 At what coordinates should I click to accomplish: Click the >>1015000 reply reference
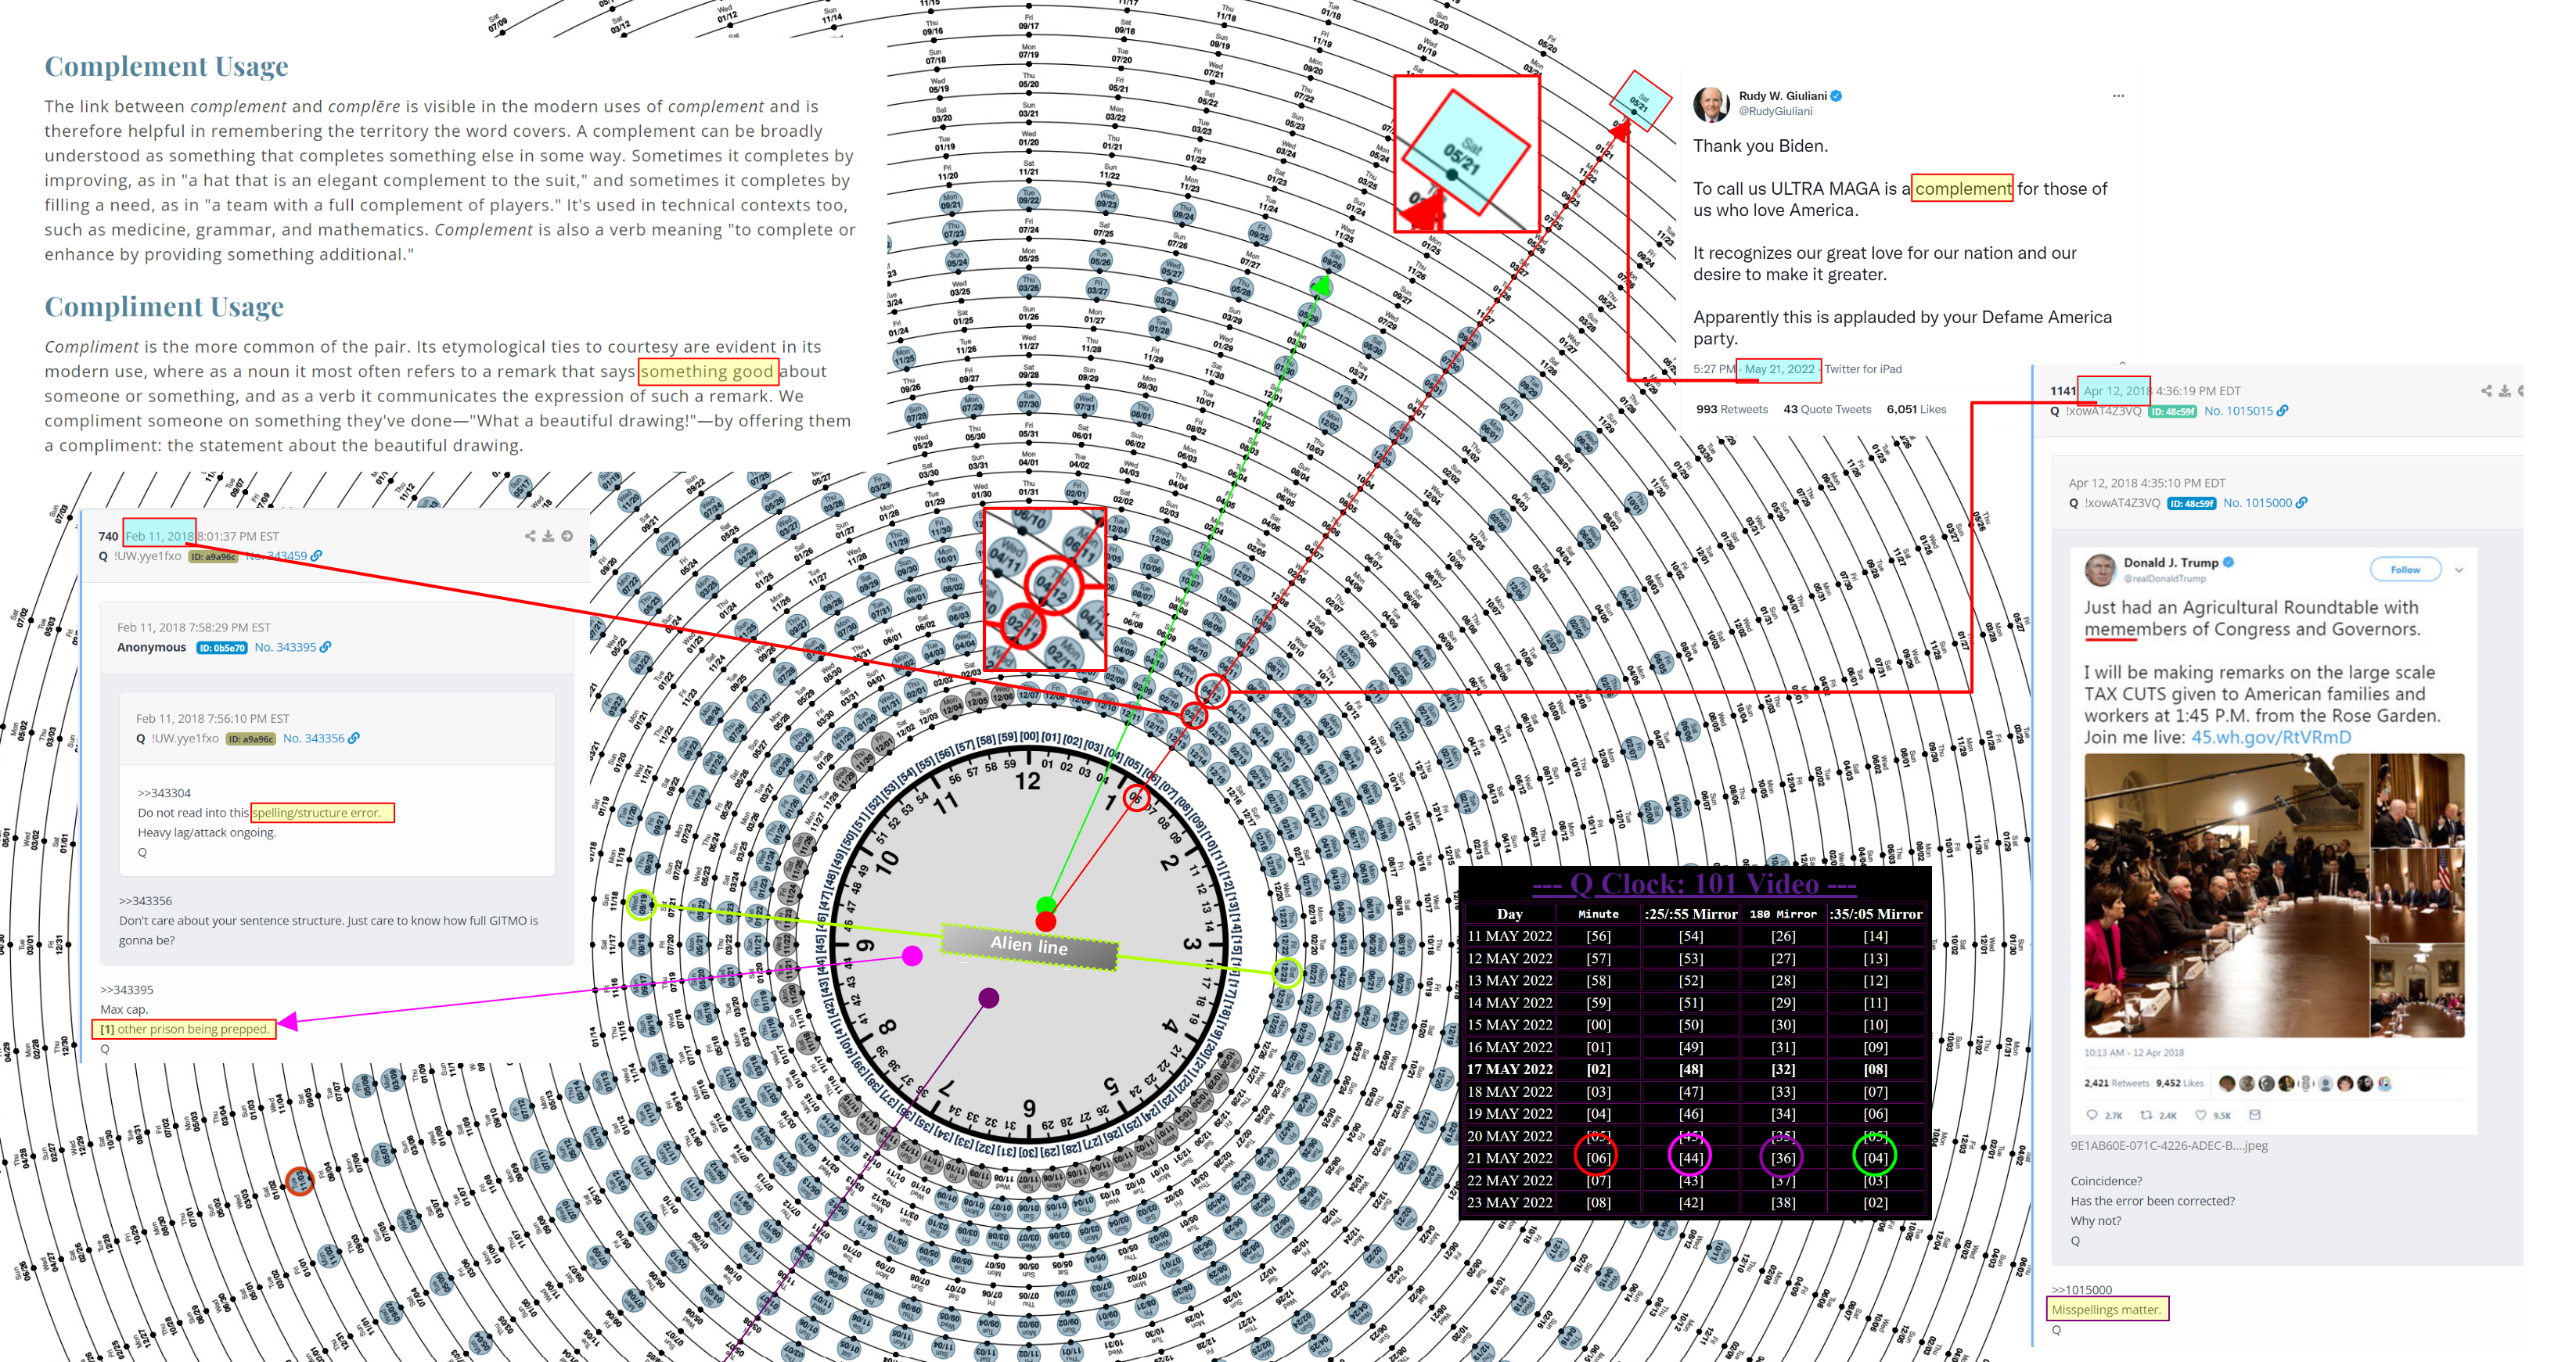tap(2081, 1290)
